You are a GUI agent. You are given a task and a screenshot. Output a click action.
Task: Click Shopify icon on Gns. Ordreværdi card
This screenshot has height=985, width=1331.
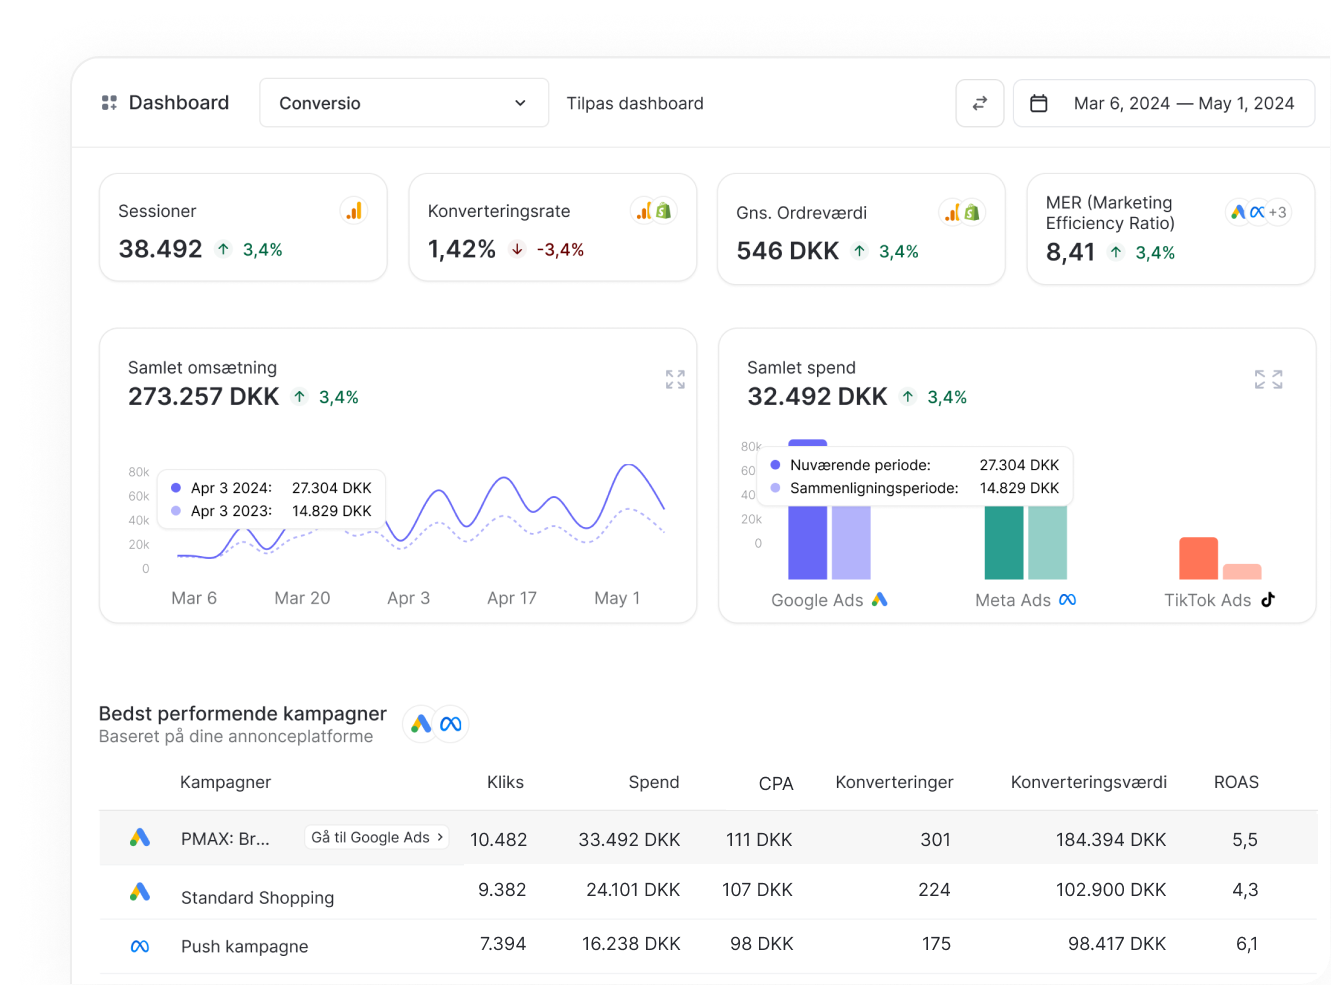pos(972,213)
